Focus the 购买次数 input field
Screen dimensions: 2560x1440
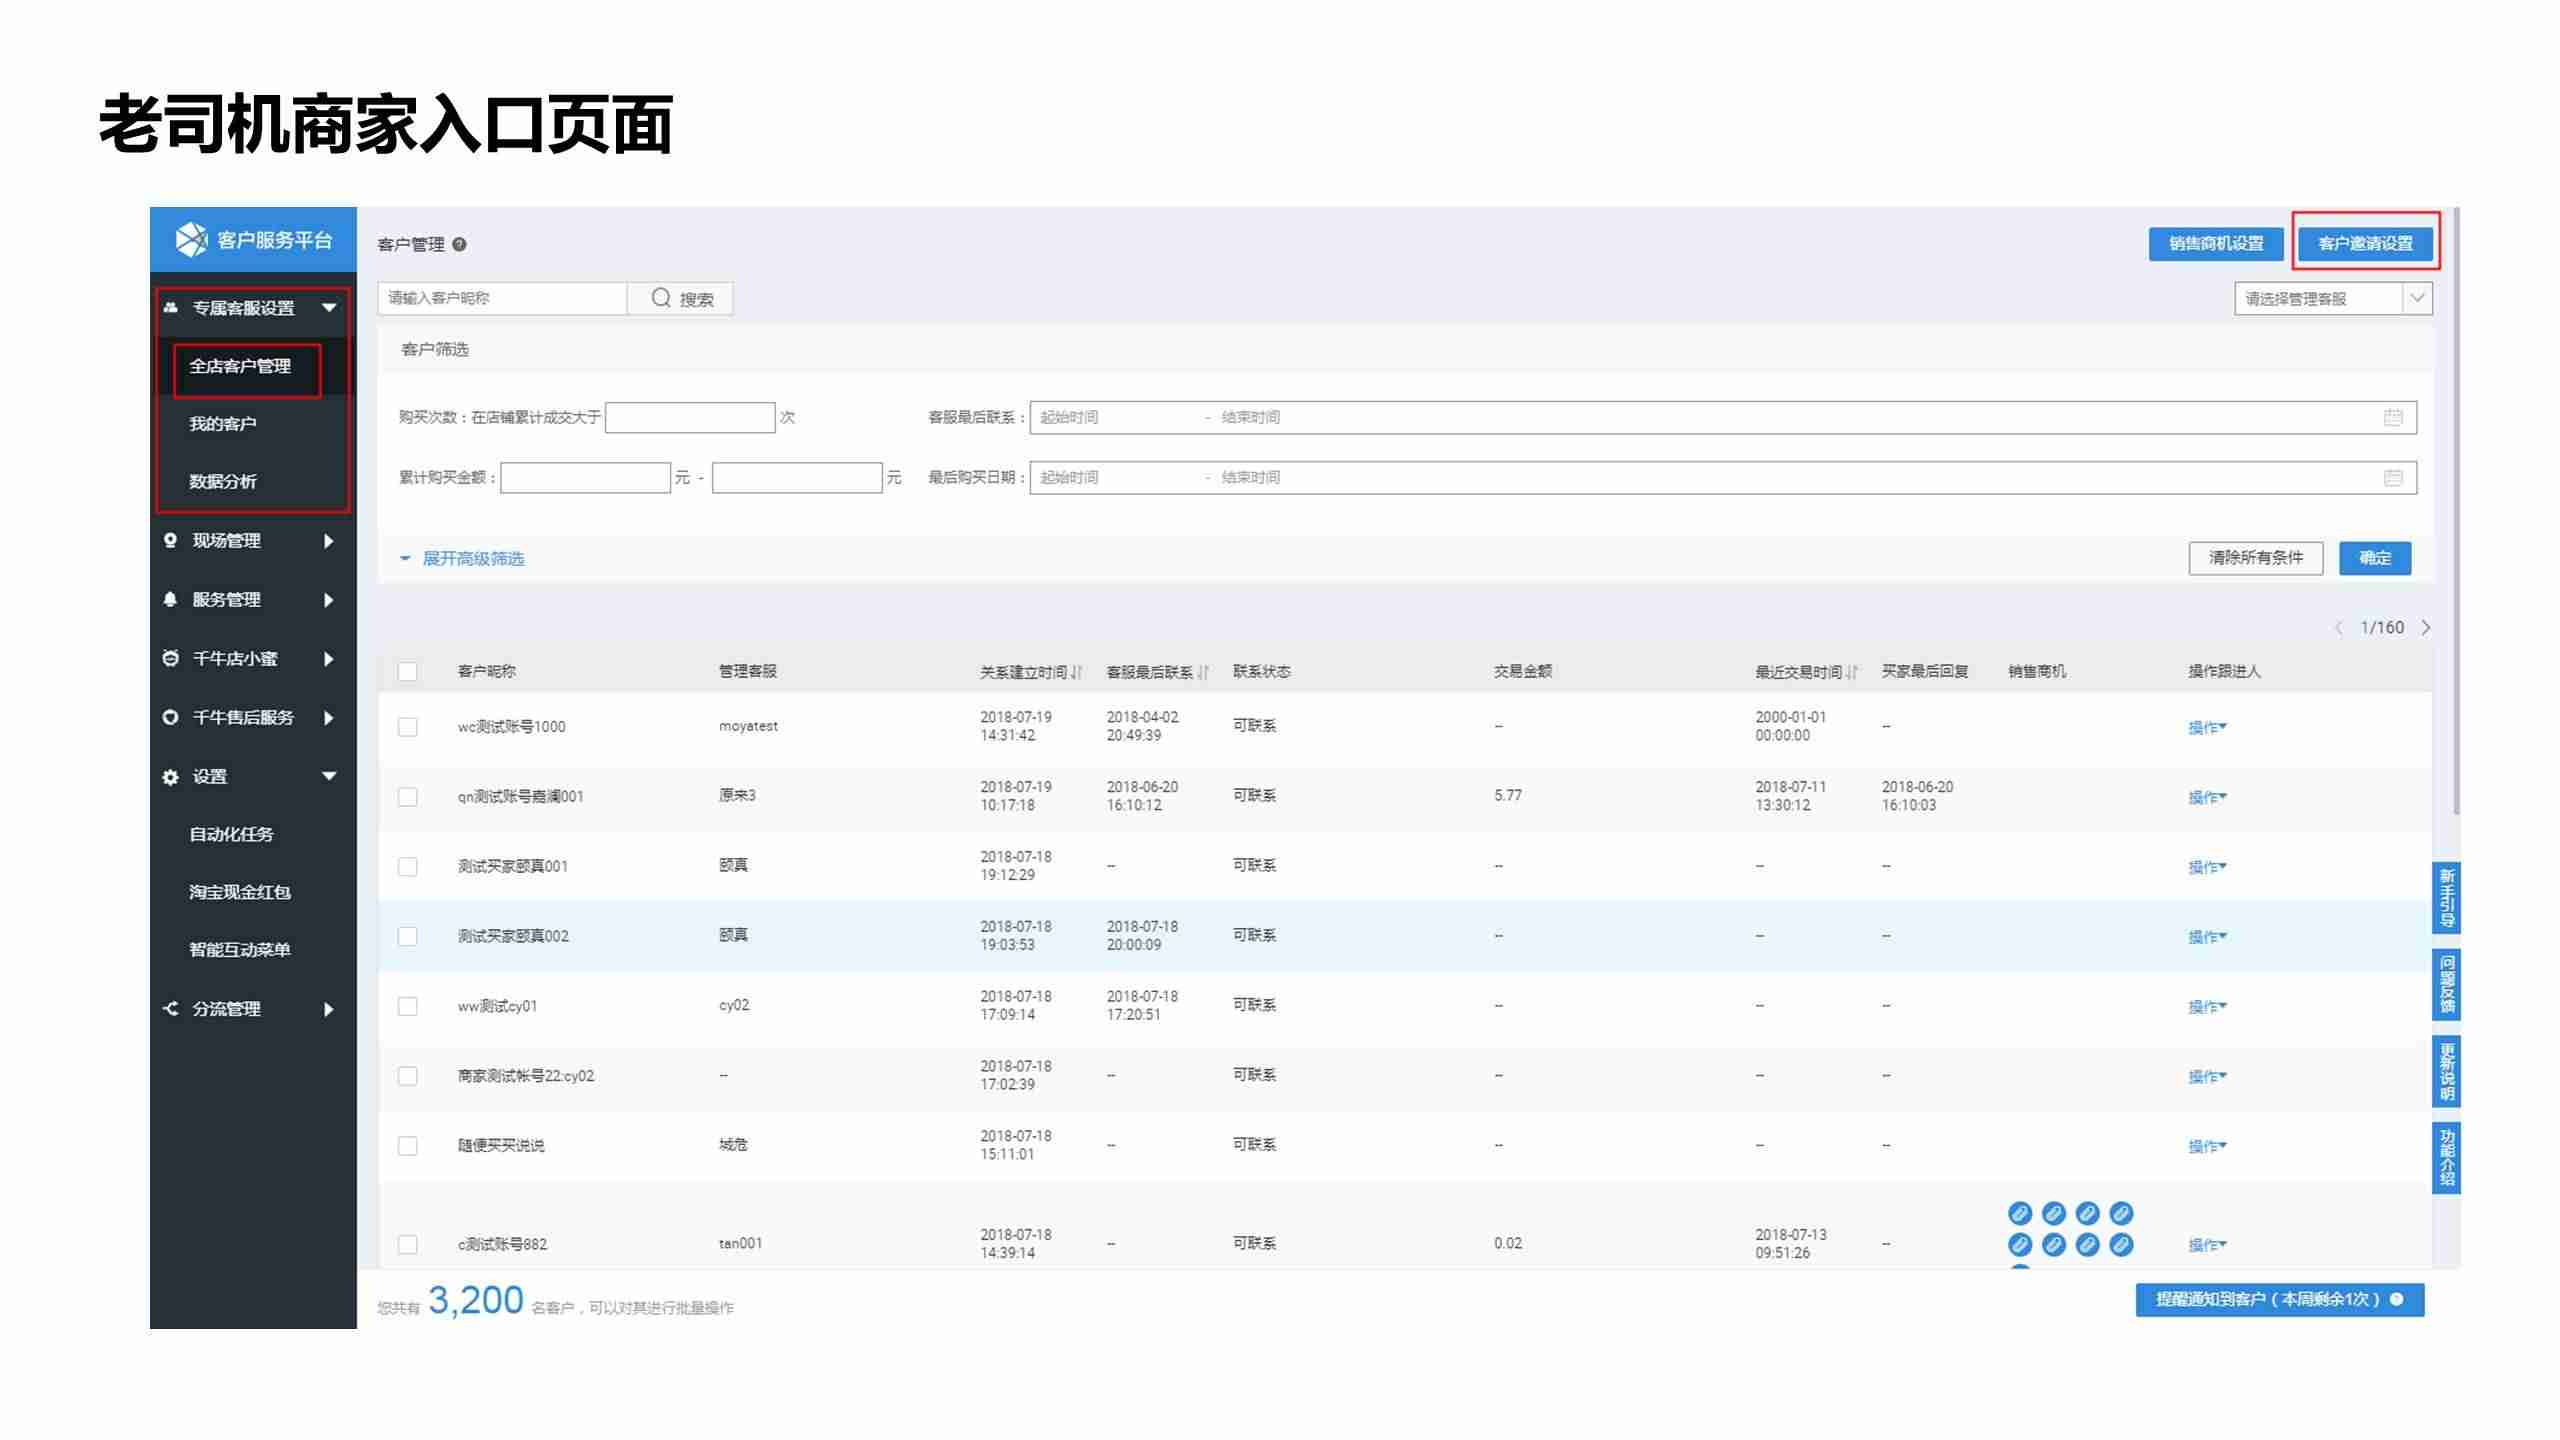tap(690, 417)
